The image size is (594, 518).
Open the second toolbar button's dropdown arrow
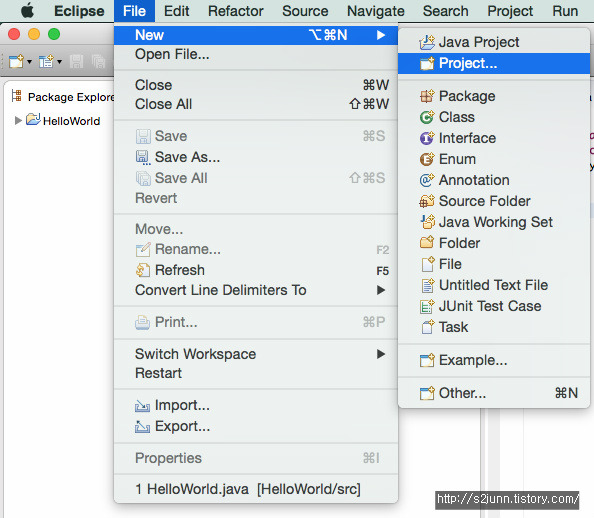pyautogui.click(x=59, y=62)
